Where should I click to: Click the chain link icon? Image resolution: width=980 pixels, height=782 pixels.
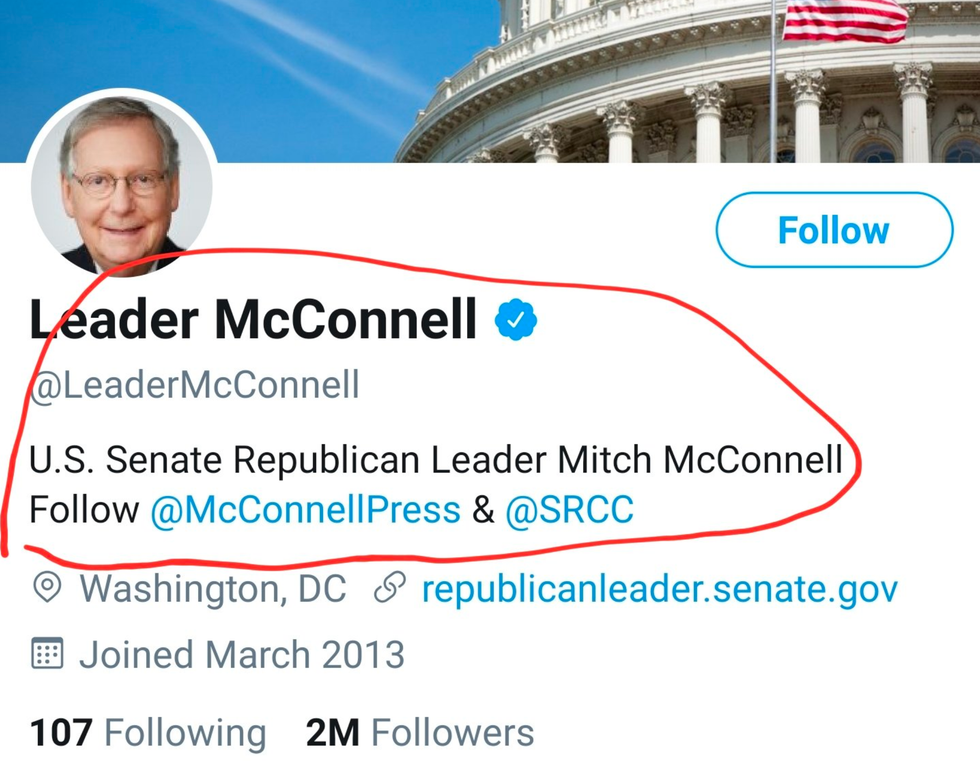387,589
